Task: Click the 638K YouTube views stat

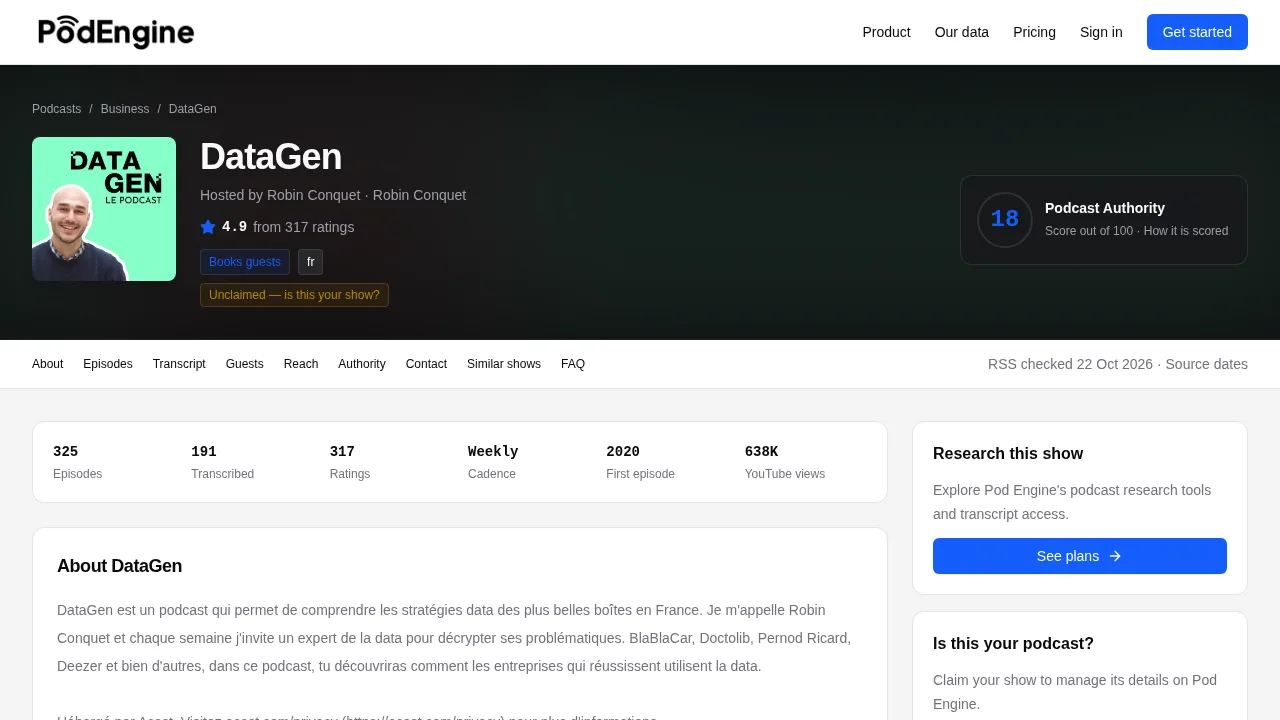Action: tap(785, 462)
